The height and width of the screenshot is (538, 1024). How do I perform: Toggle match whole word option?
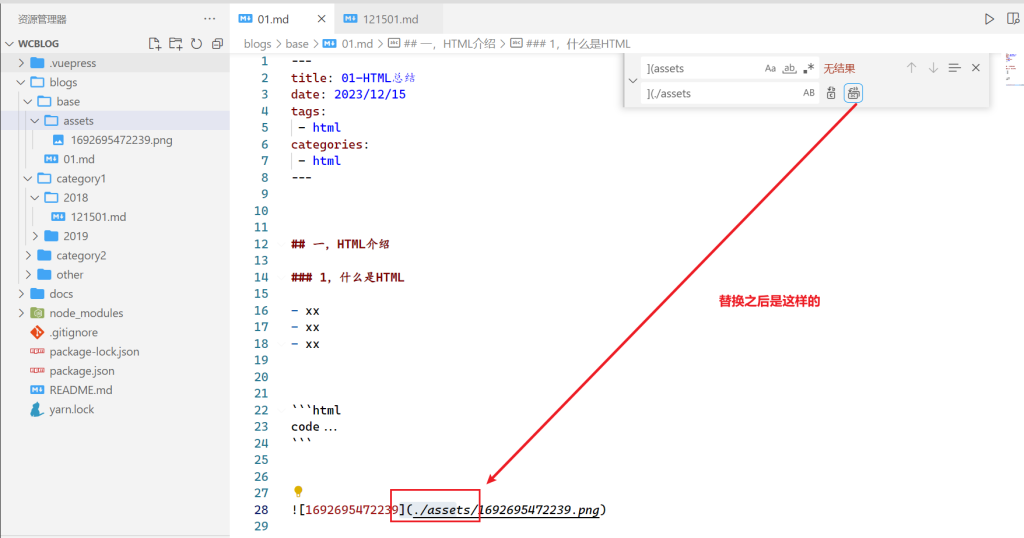pyautogui.click(x=790, y=68)
